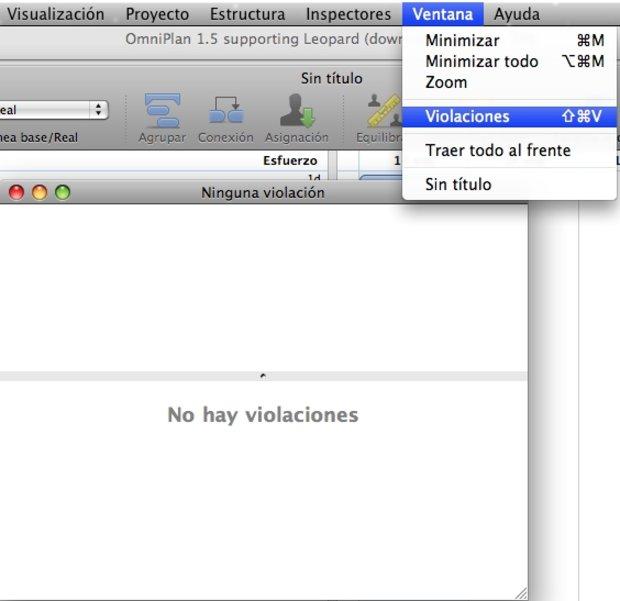Select the highlighted Violaciones entry

coord(509,116)
